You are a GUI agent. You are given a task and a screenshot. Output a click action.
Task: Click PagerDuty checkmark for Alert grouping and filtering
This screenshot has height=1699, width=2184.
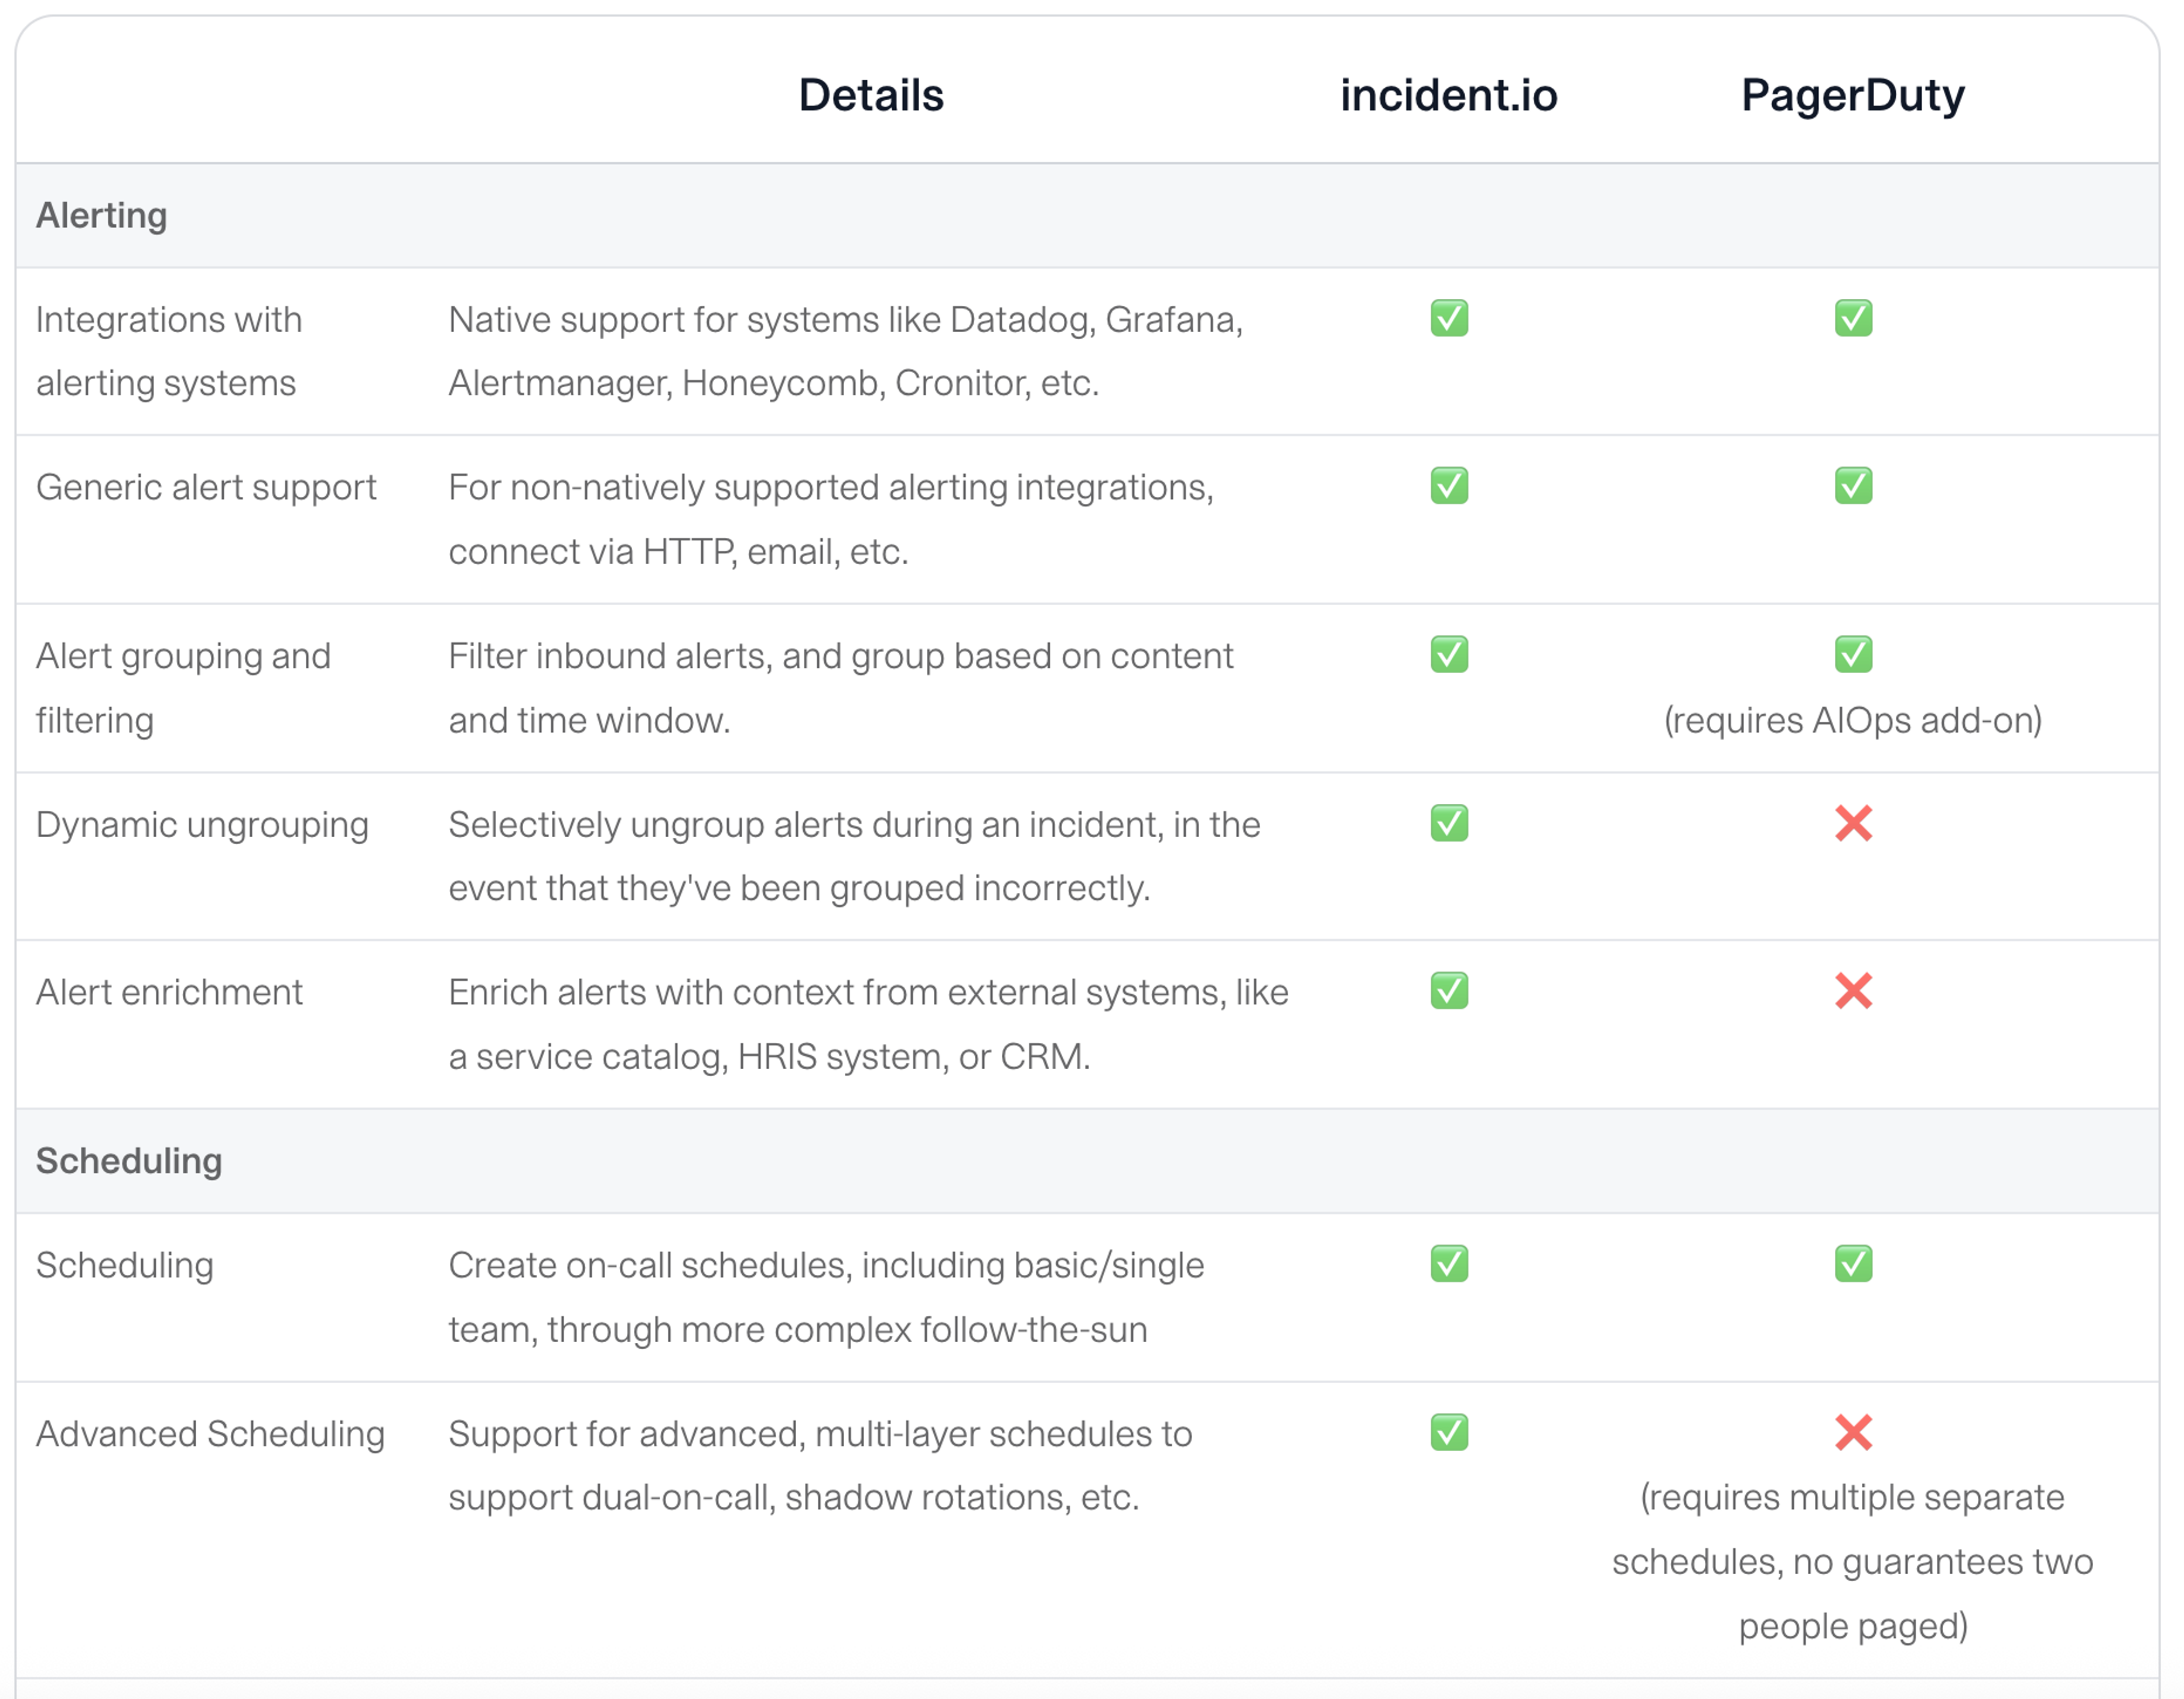click(1852, 655)
